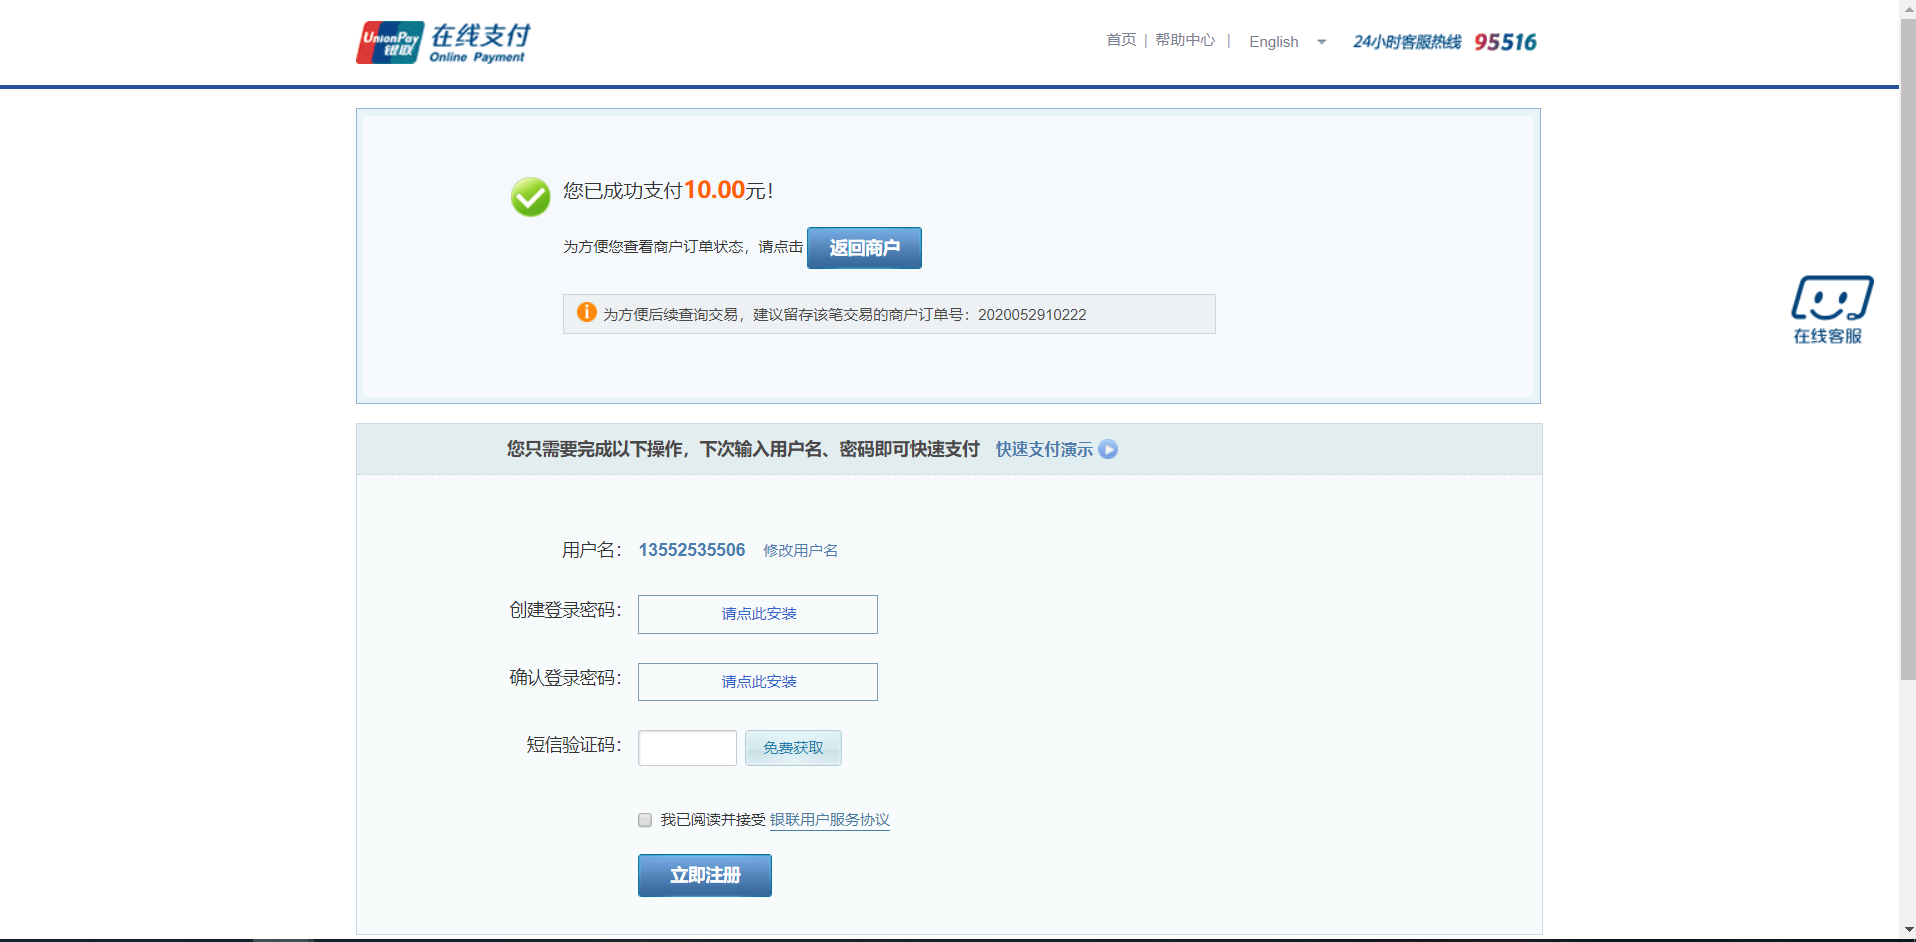Click the page vertical scrollbar thumb
Viewport: 1916px width, 942px height.
tap(1907, 350)
